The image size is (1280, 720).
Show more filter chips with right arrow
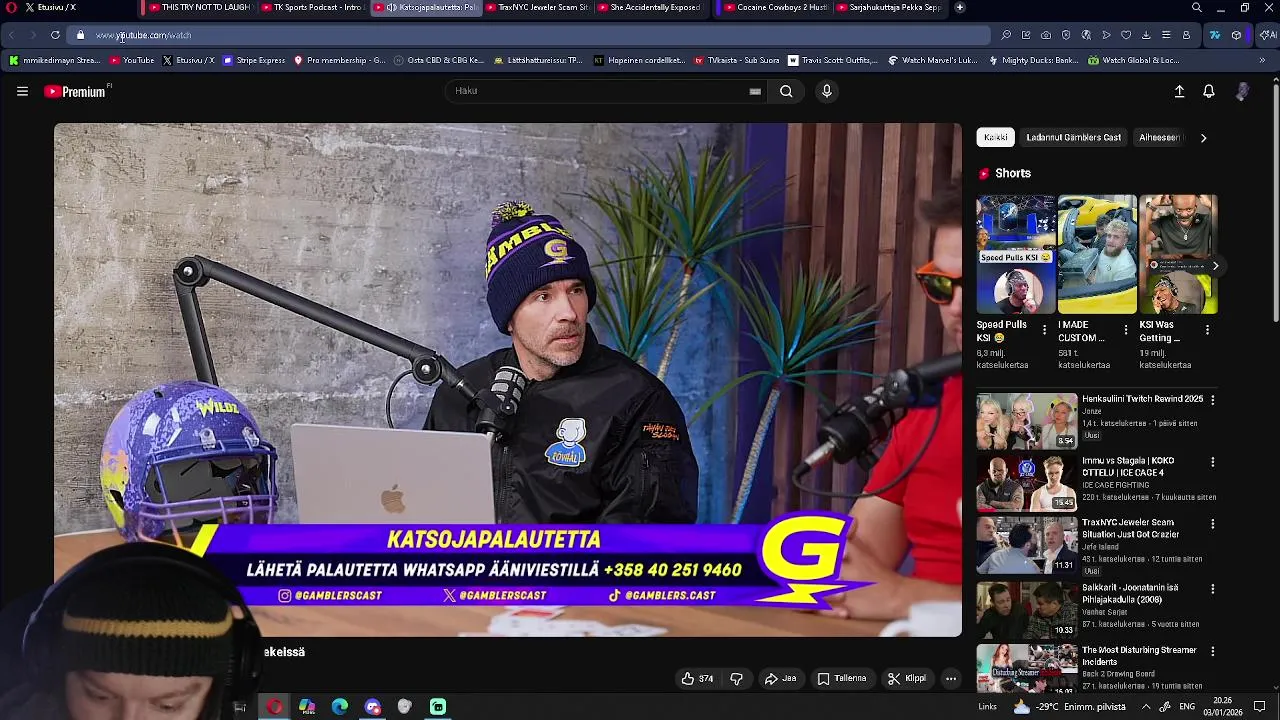(1203, 138)
